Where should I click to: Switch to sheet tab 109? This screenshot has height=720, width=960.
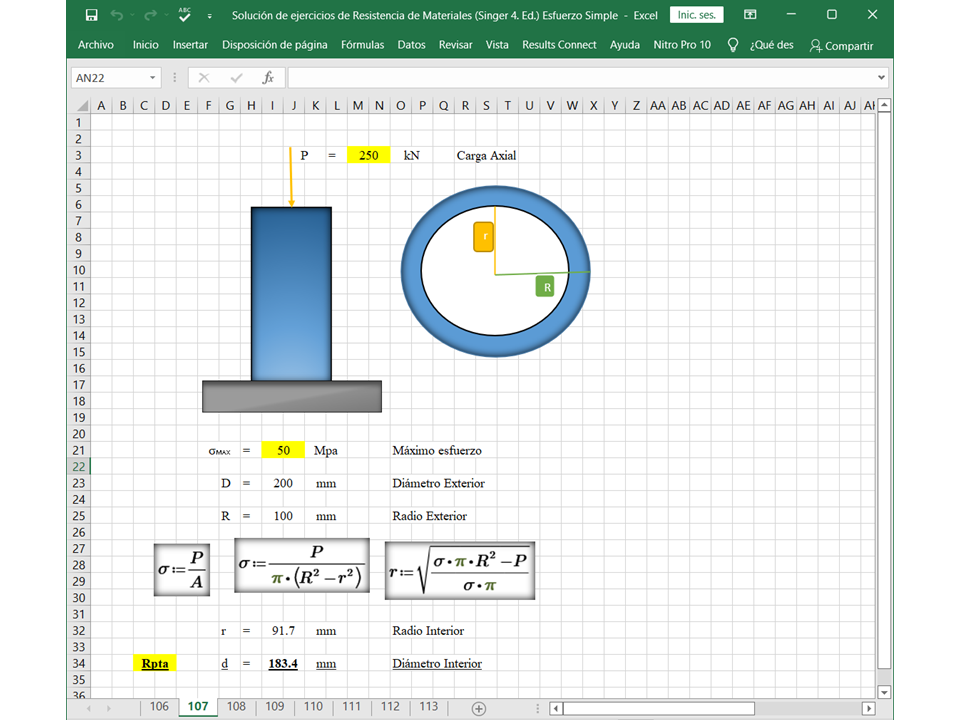[x=275, y=707]
